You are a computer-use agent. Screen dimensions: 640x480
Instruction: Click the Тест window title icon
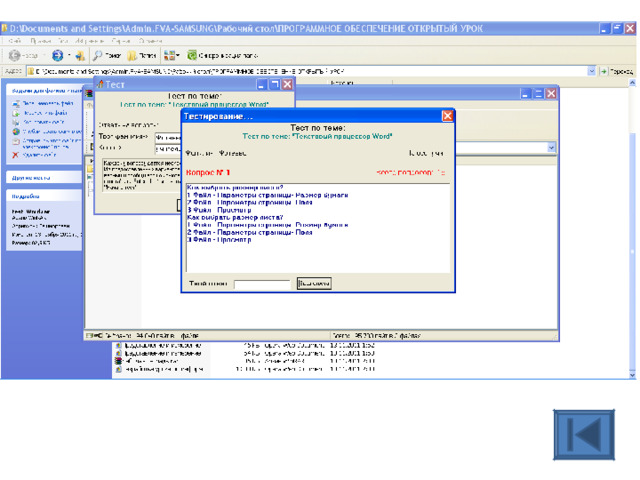100,84
